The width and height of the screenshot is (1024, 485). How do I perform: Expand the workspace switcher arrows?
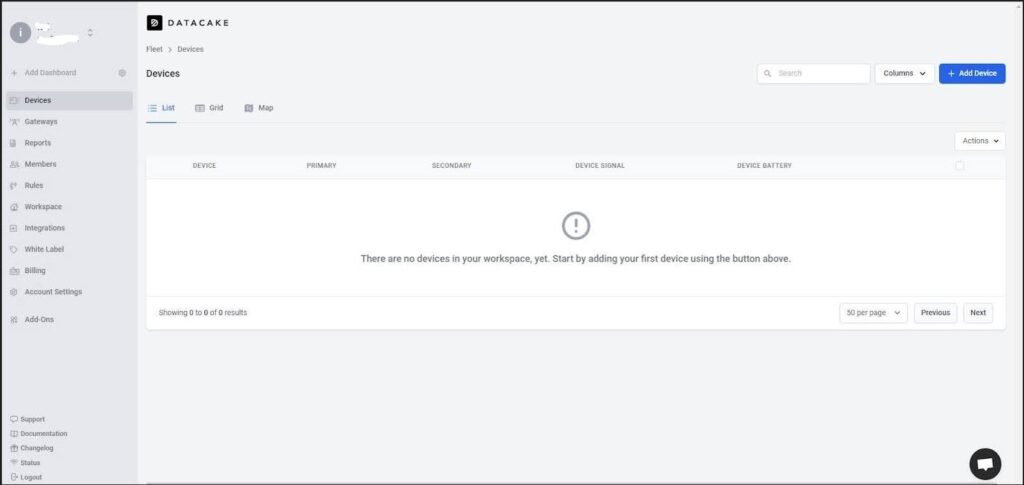[x=90, y=33]
